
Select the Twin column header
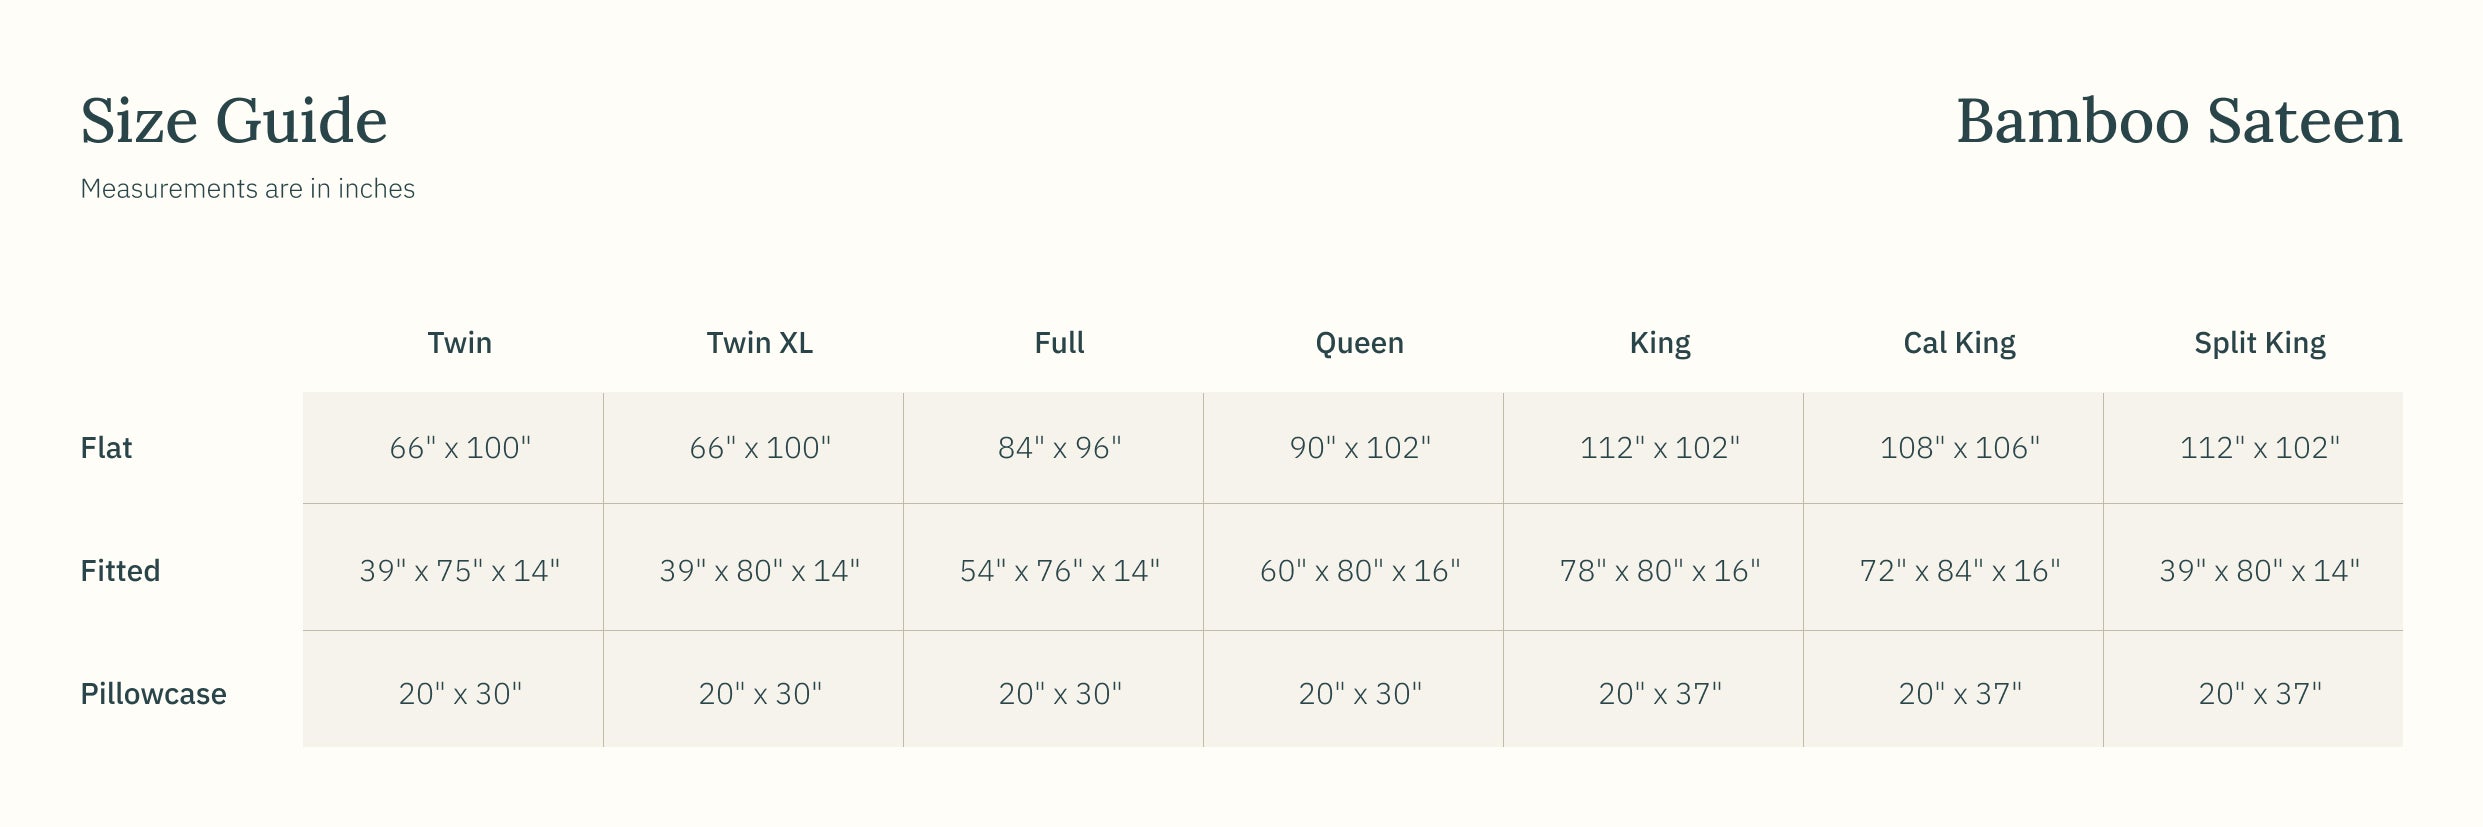[x=459, y=343]
